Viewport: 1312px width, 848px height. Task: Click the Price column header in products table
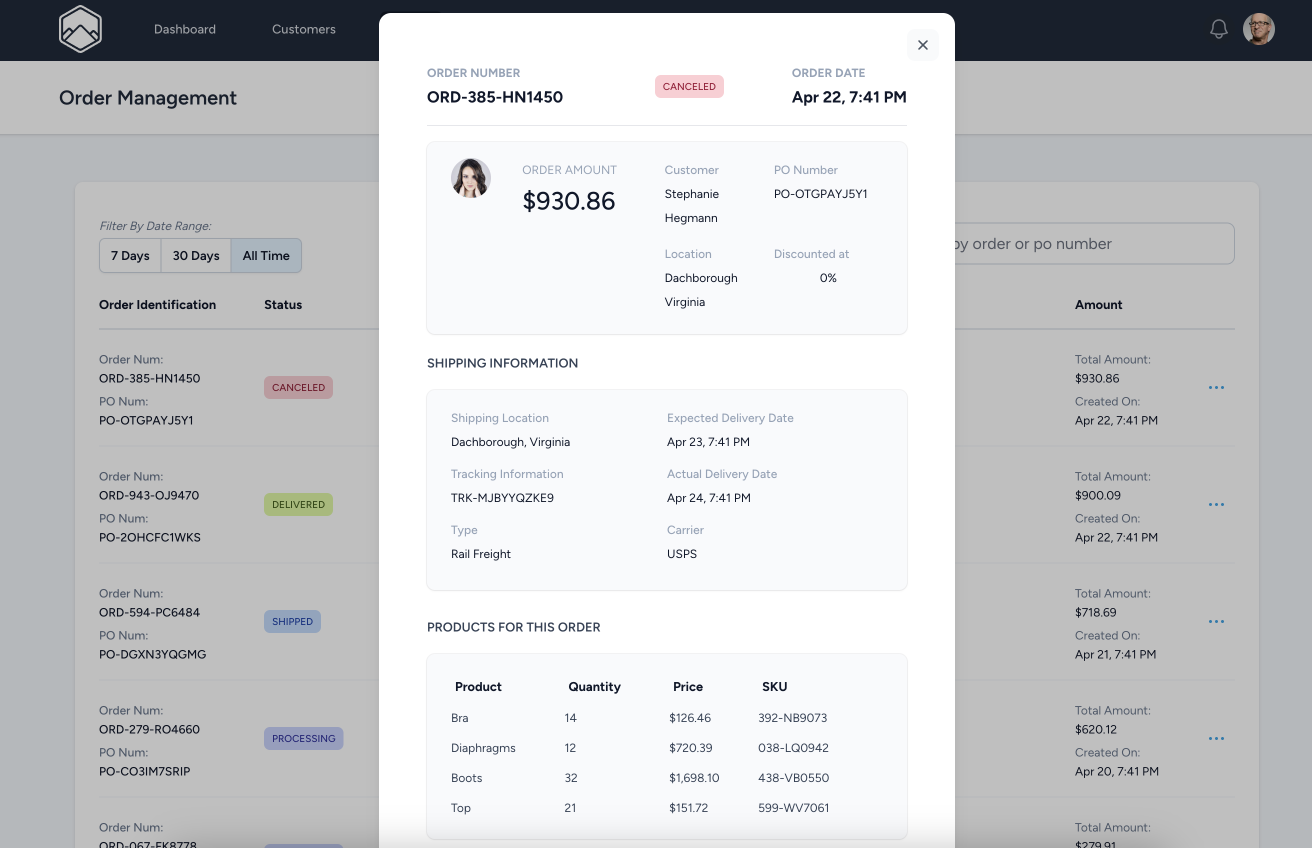tap(688, 687)
